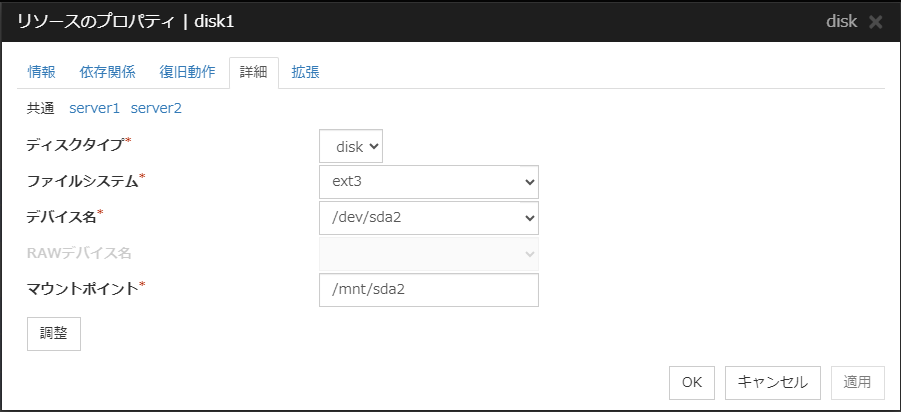Viewport: 901px width, 412px height.
Task: Go to the 復旧動作 tab
Action: pos(187,72)
